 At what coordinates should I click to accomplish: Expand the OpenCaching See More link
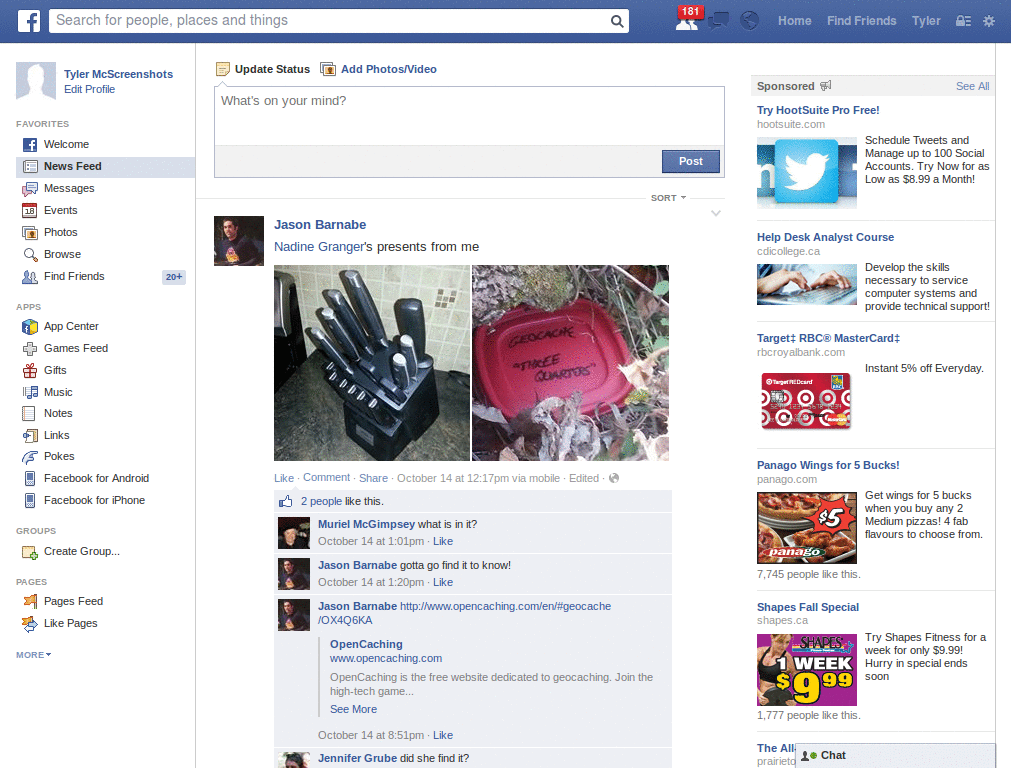coord(353,709)
